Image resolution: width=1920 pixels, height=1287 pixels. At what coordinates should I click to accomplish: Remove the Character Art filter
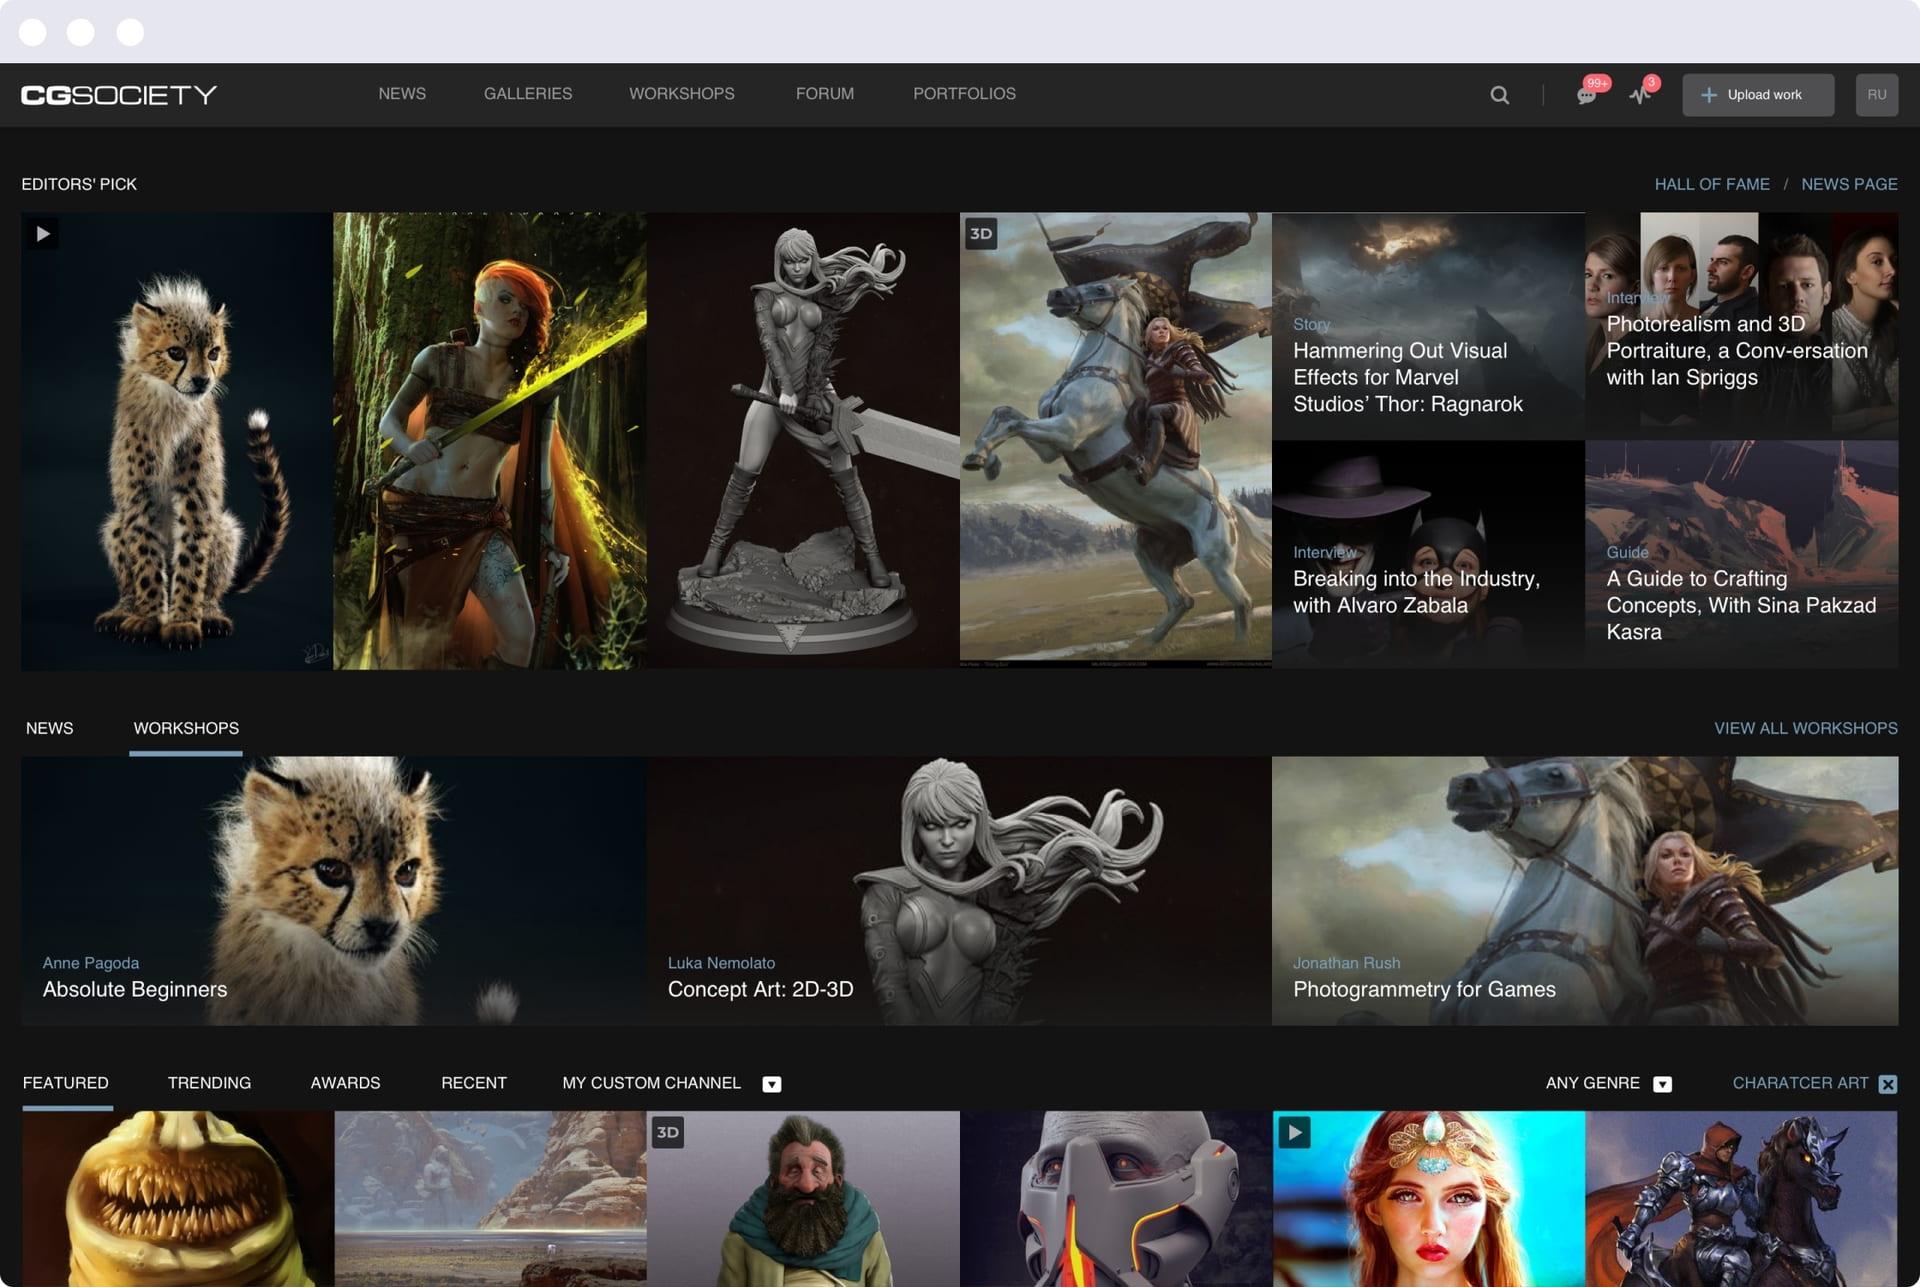click(x=1887, y=1084)
